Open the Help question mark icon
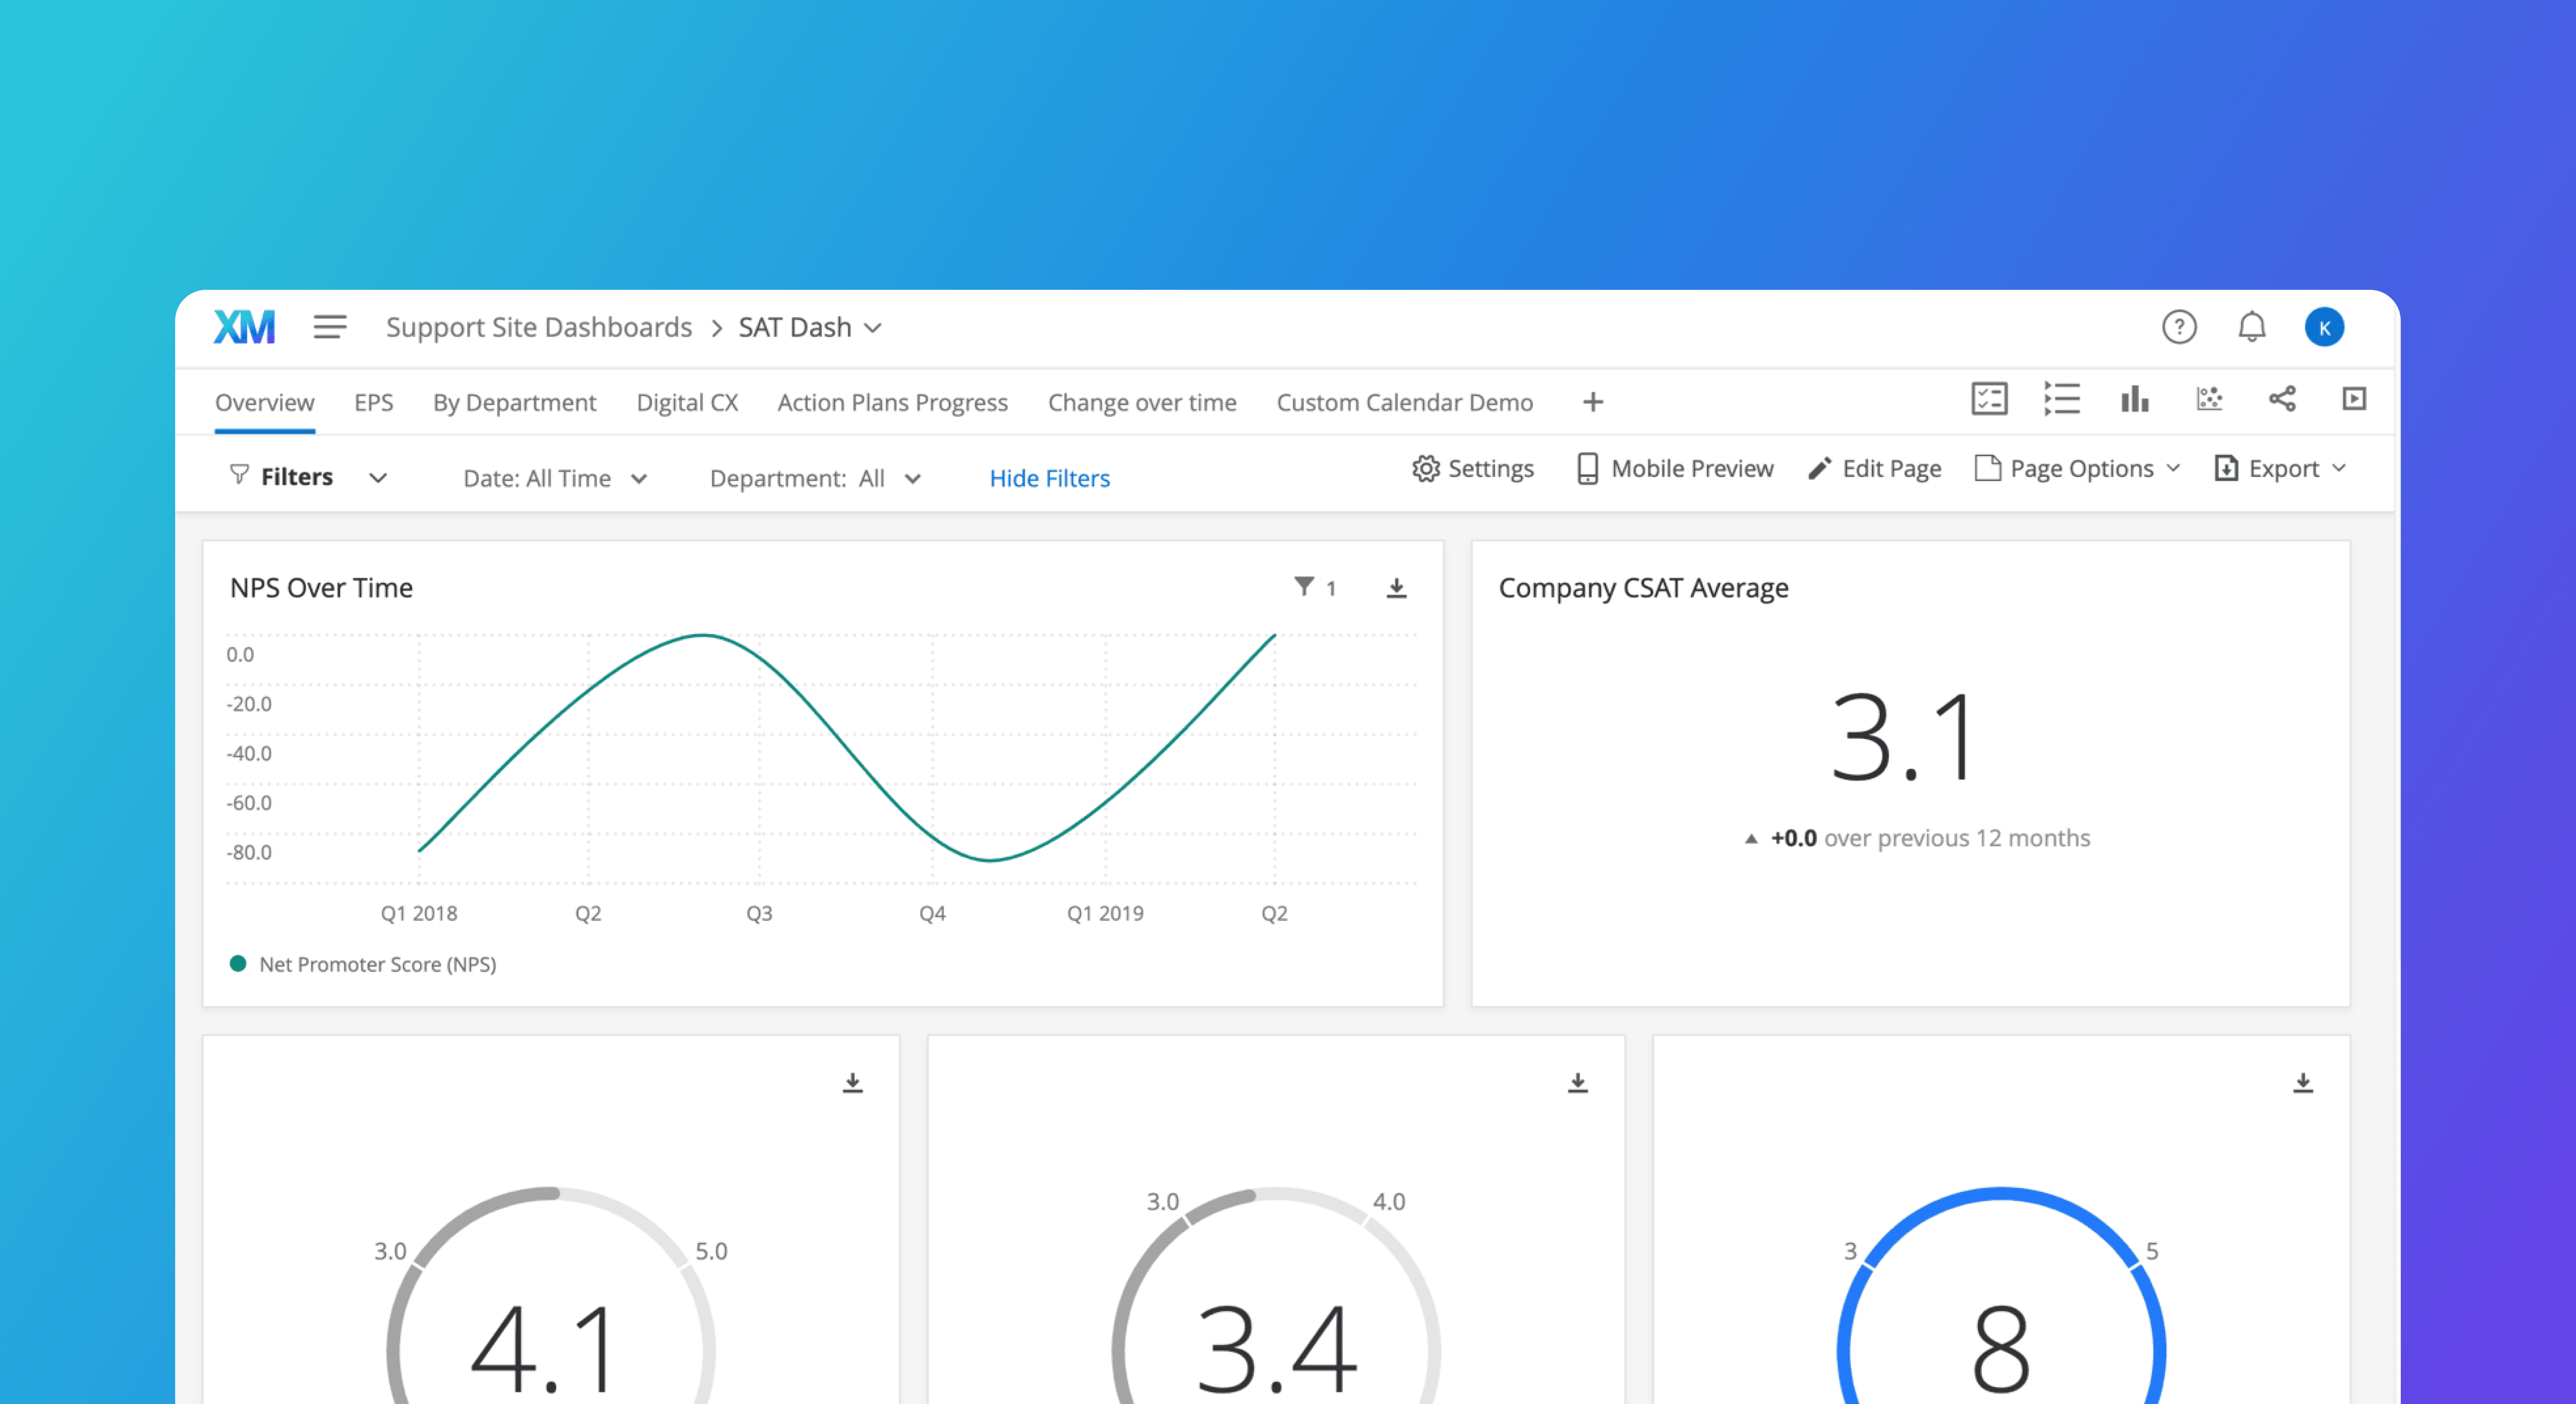Image resolution: width=2576 pixels, height=1404 pixels. 2180,327
